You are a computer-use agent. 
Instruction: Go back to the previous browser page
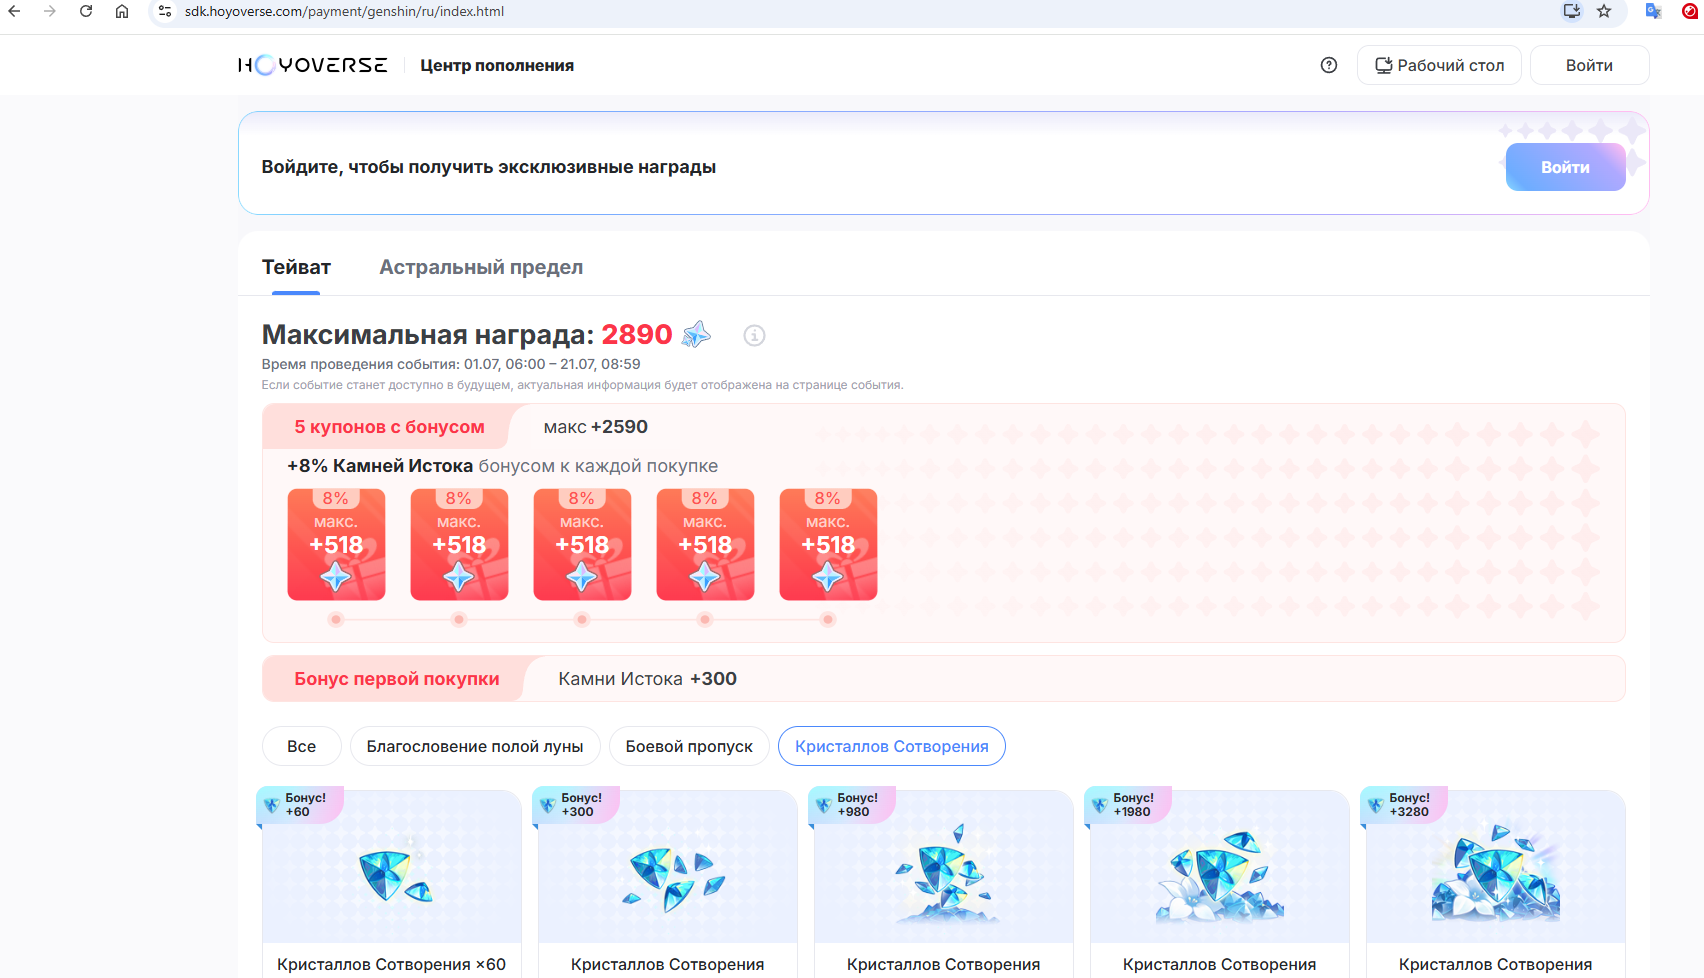pos(14,11)
